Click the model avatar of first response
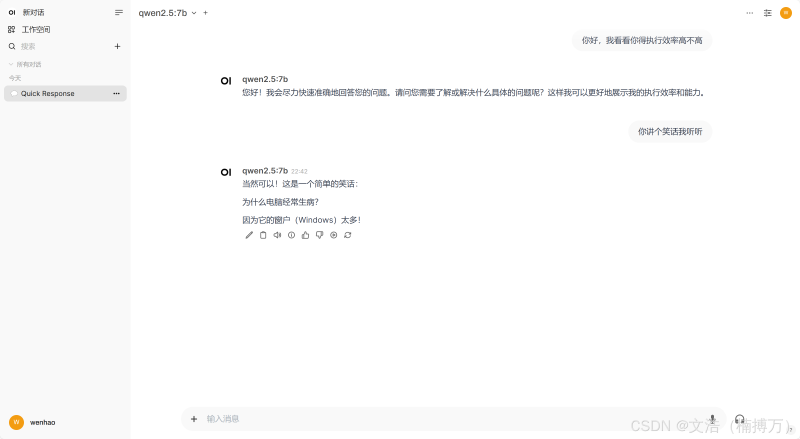Image resolution: width=800 pixels, height=439 pixels. pos(226,81)
